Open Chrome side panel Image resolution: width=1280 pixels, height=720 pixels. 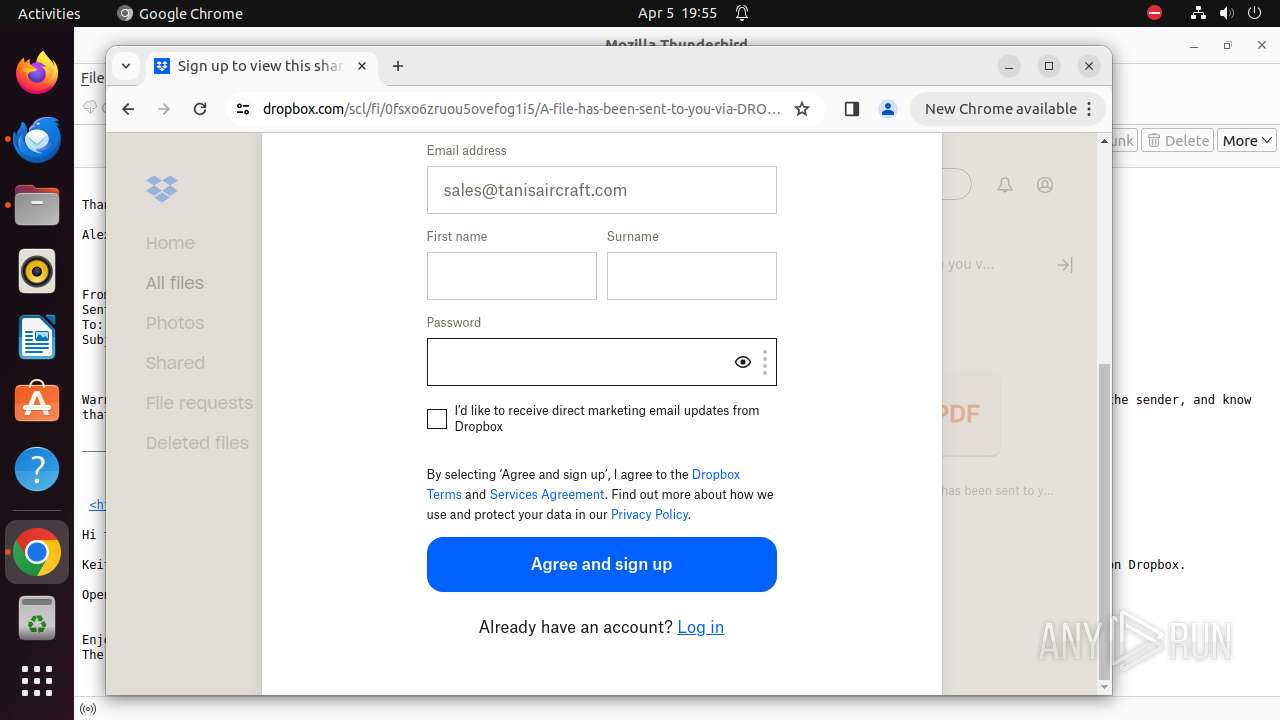pos(852,109)
